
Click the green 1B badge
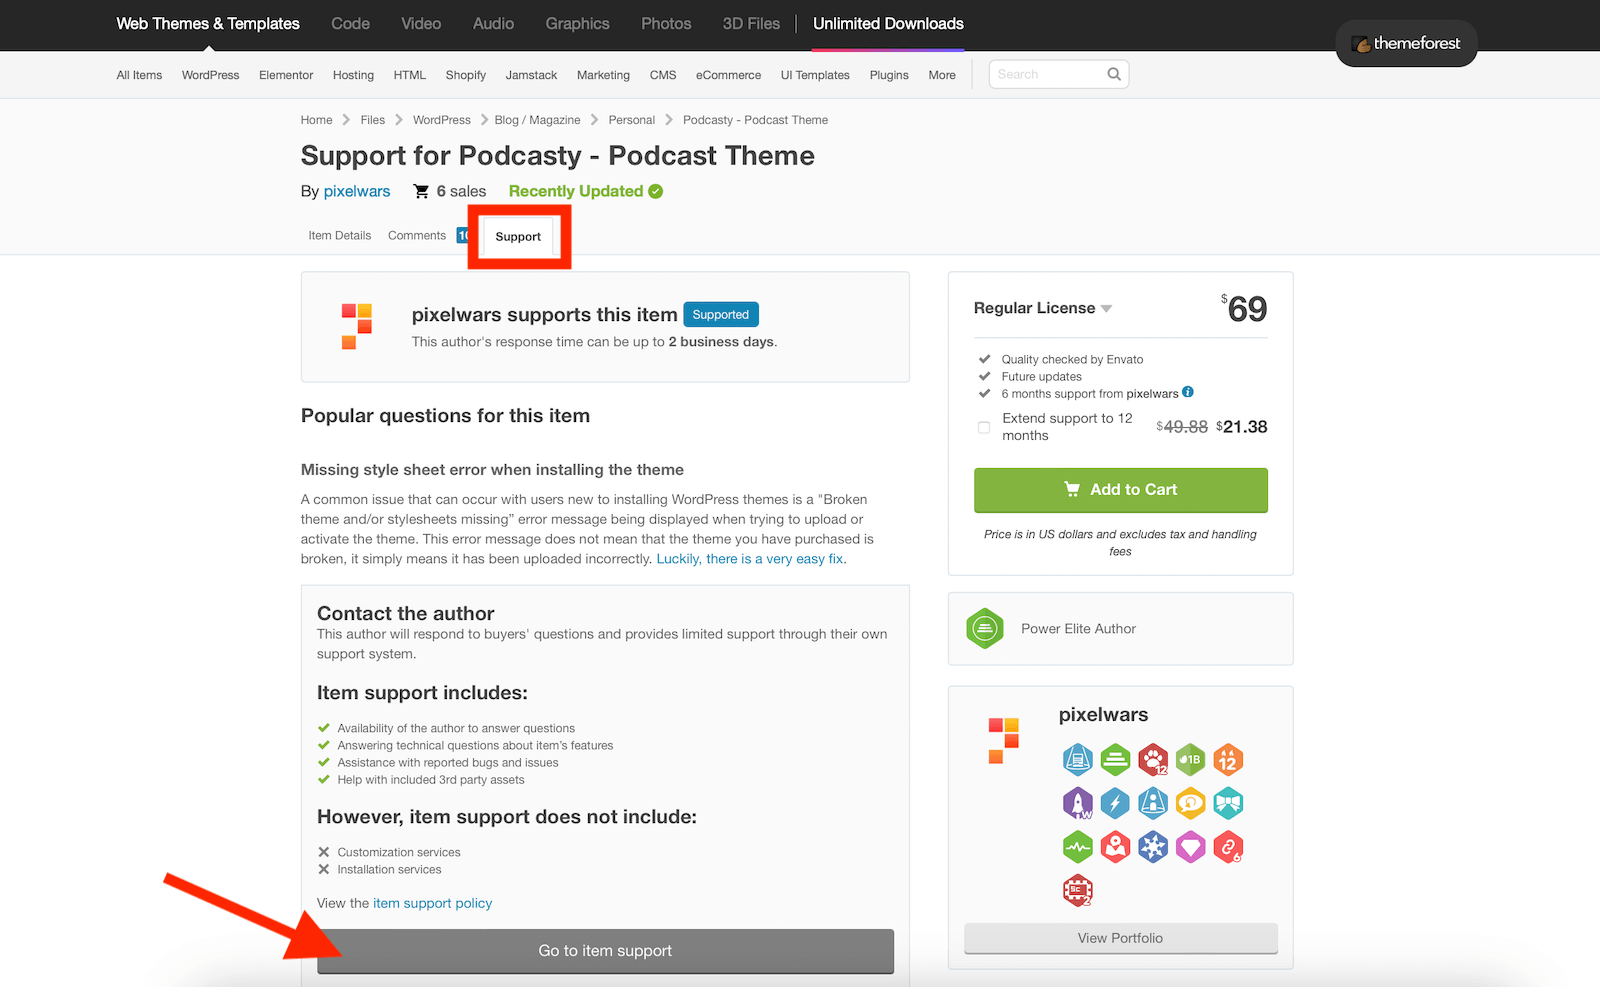1190,760
